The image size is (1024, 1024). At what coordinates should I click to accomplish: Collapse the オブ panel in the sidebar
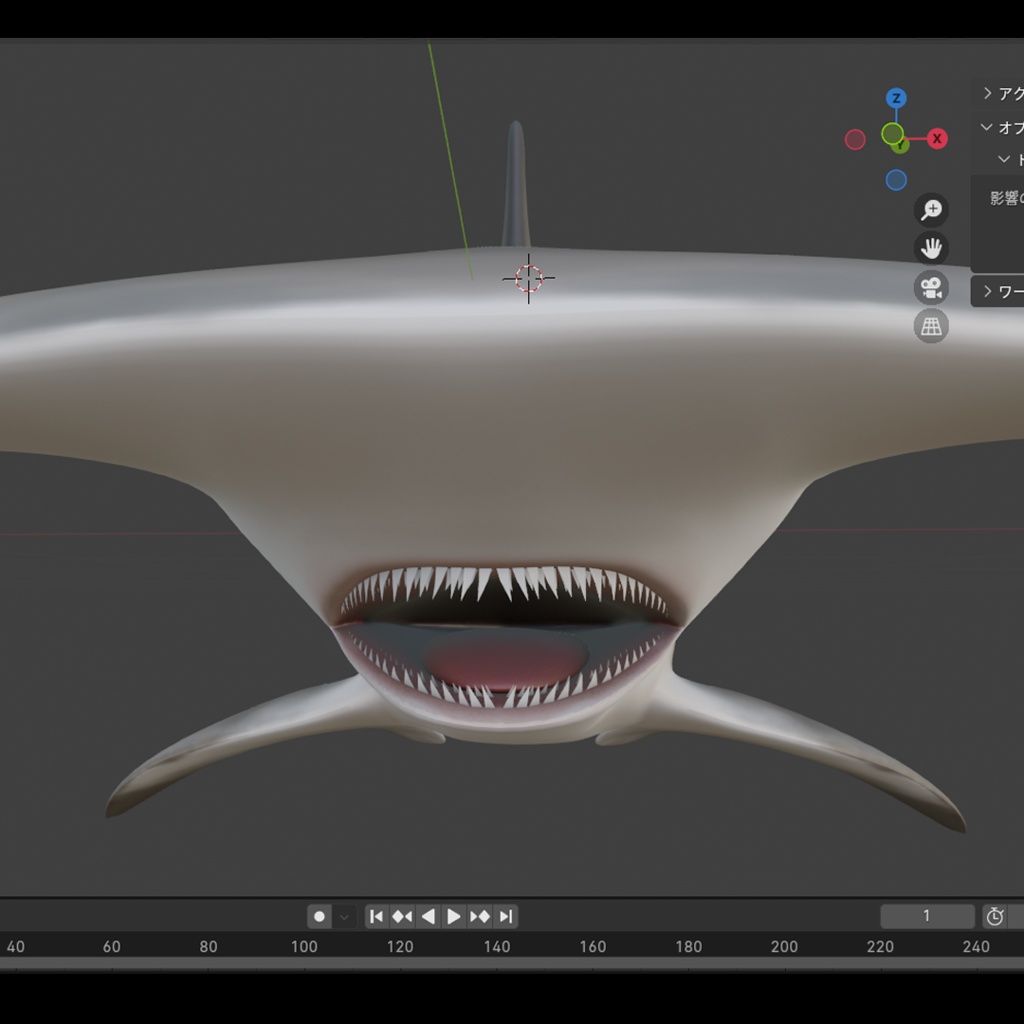pyautogui.click(x=998, y=127)
